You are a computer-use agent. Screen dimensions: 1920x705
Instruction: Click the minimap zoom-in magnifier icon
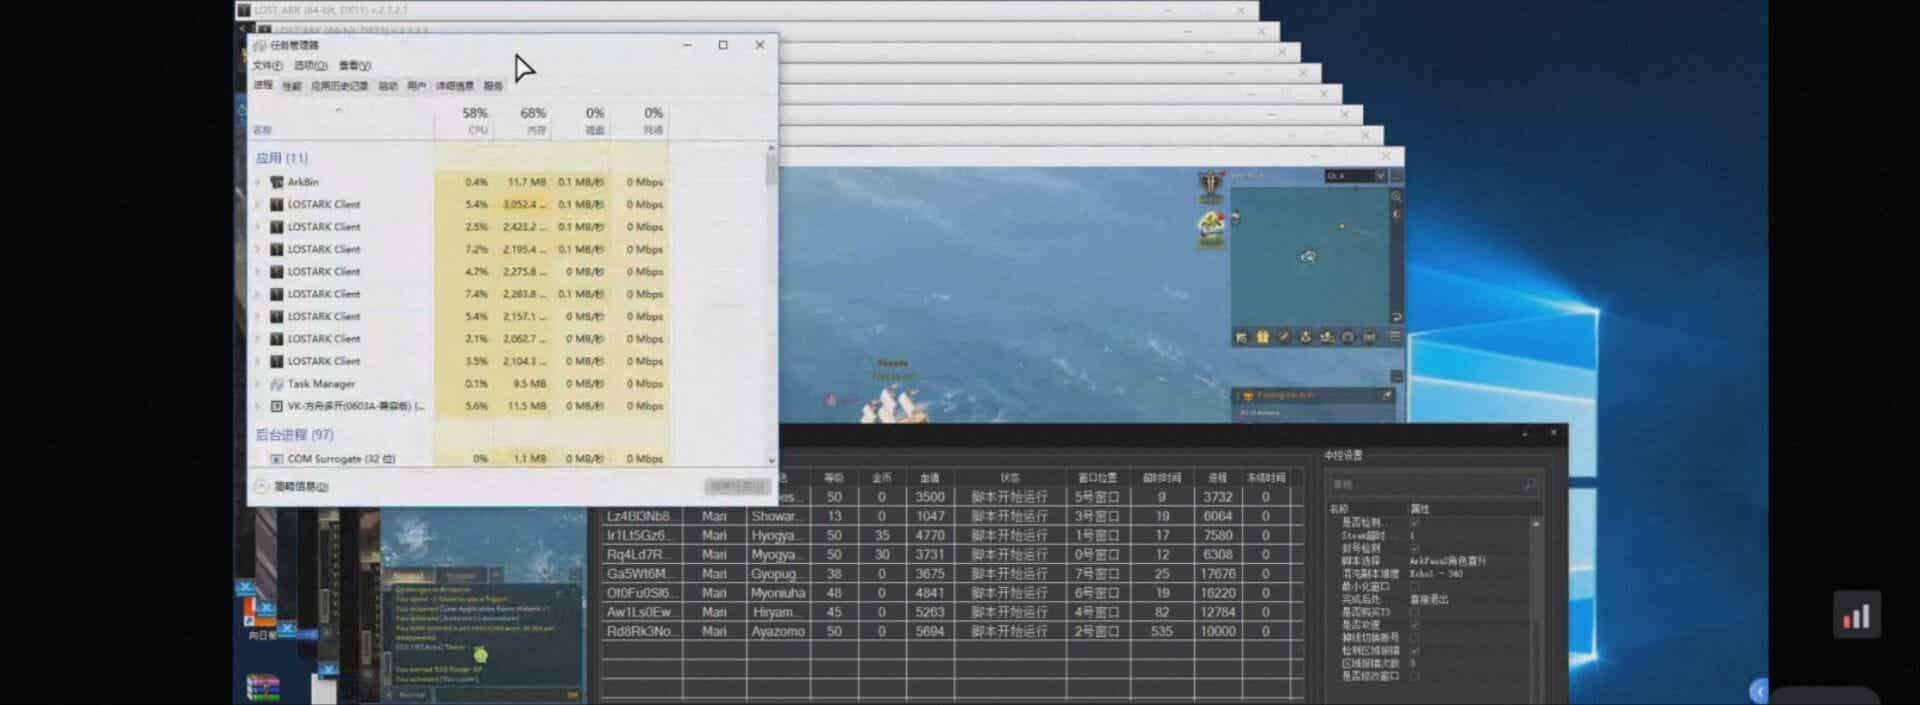(1396, 197)
